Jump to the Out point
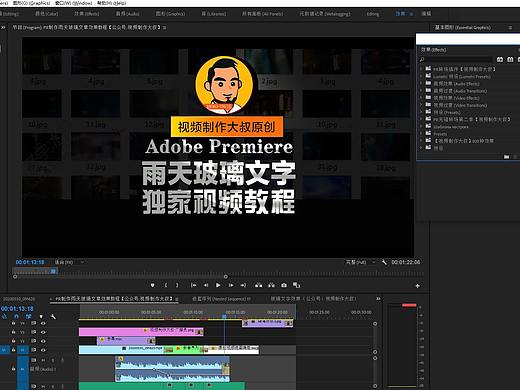The height and width of the screenshot is (390, 520). [x=243, y=285]
